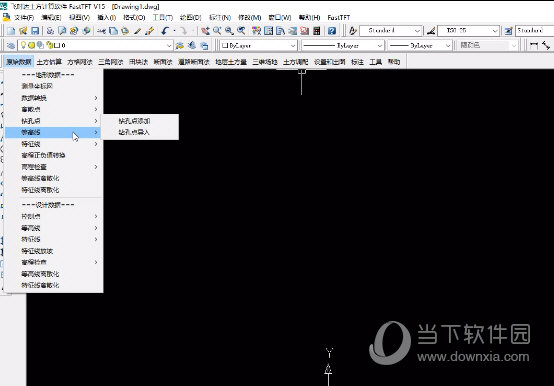
Task: Click the Redo arrow icon
Action: [x=183, y=31]
